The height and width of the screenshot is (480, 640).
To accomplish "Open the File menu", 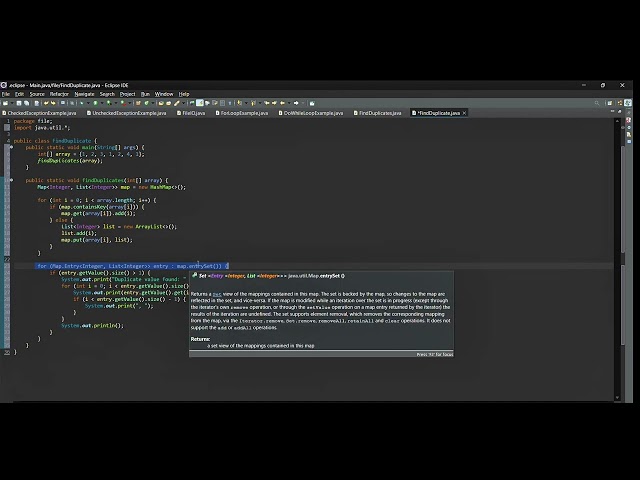I will 5,94.
